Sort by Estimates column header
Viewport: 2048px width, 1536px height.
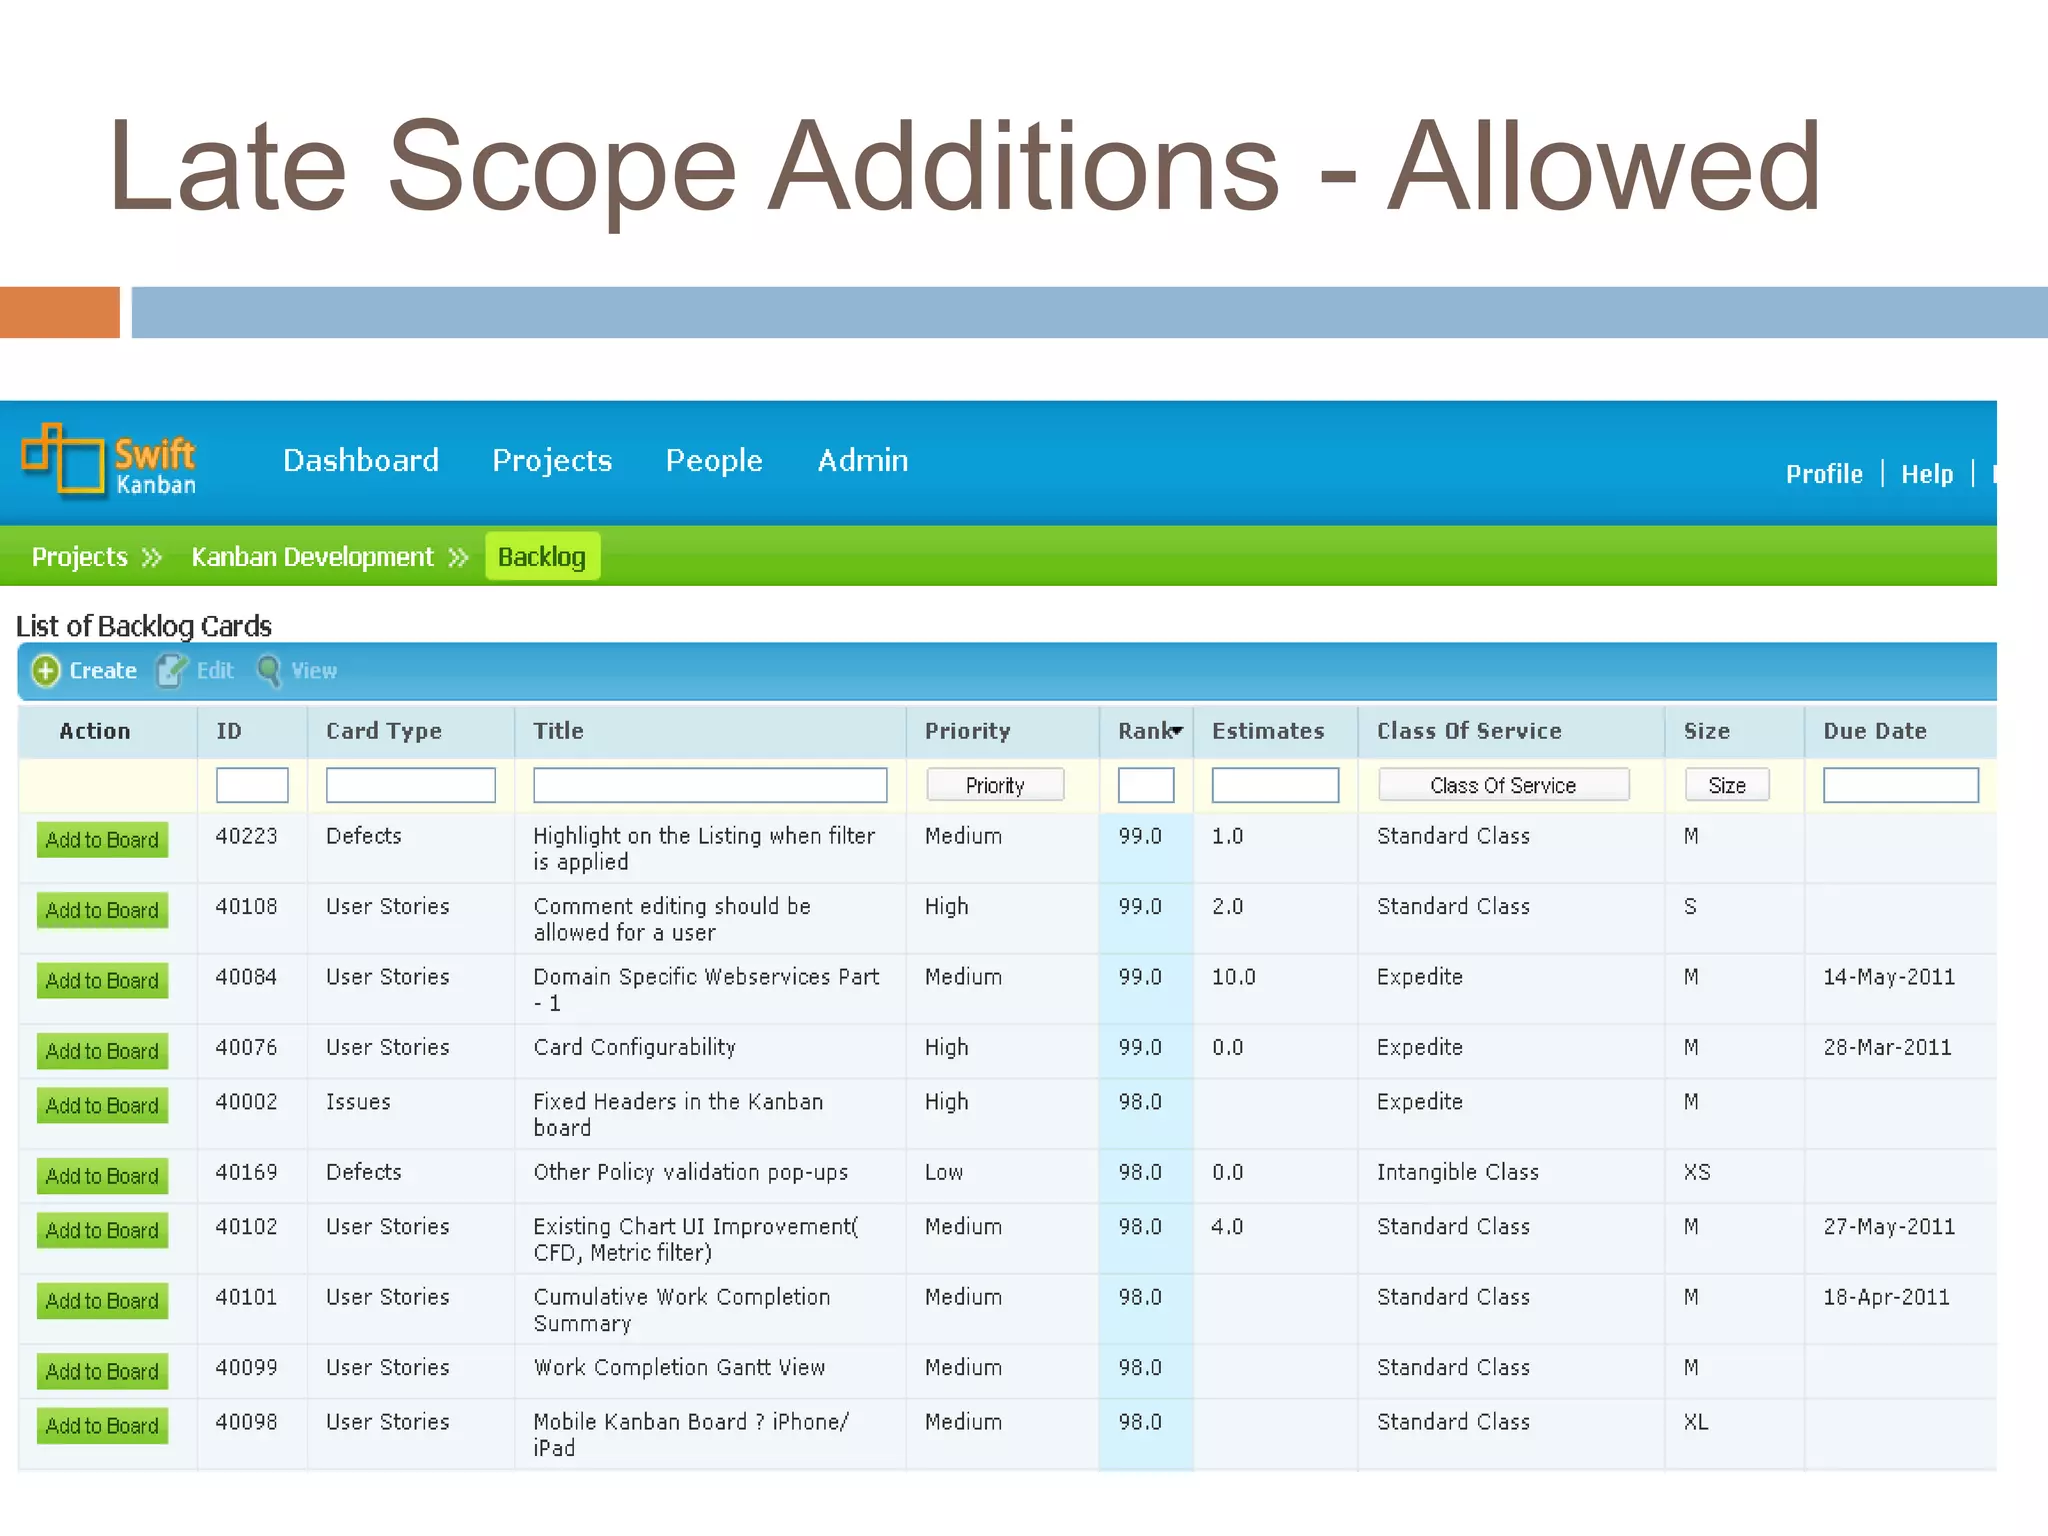(1268, 731)
